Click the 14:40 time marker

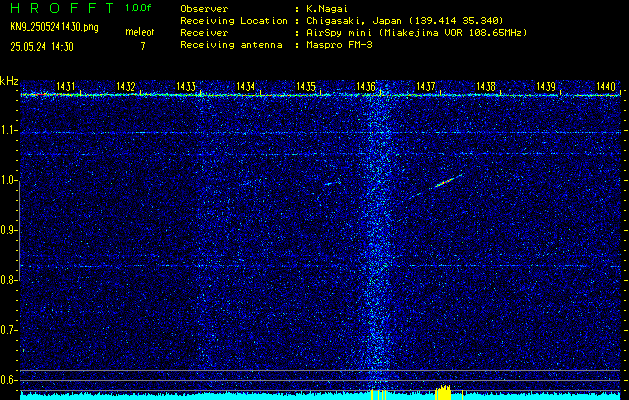coord(606,86)
